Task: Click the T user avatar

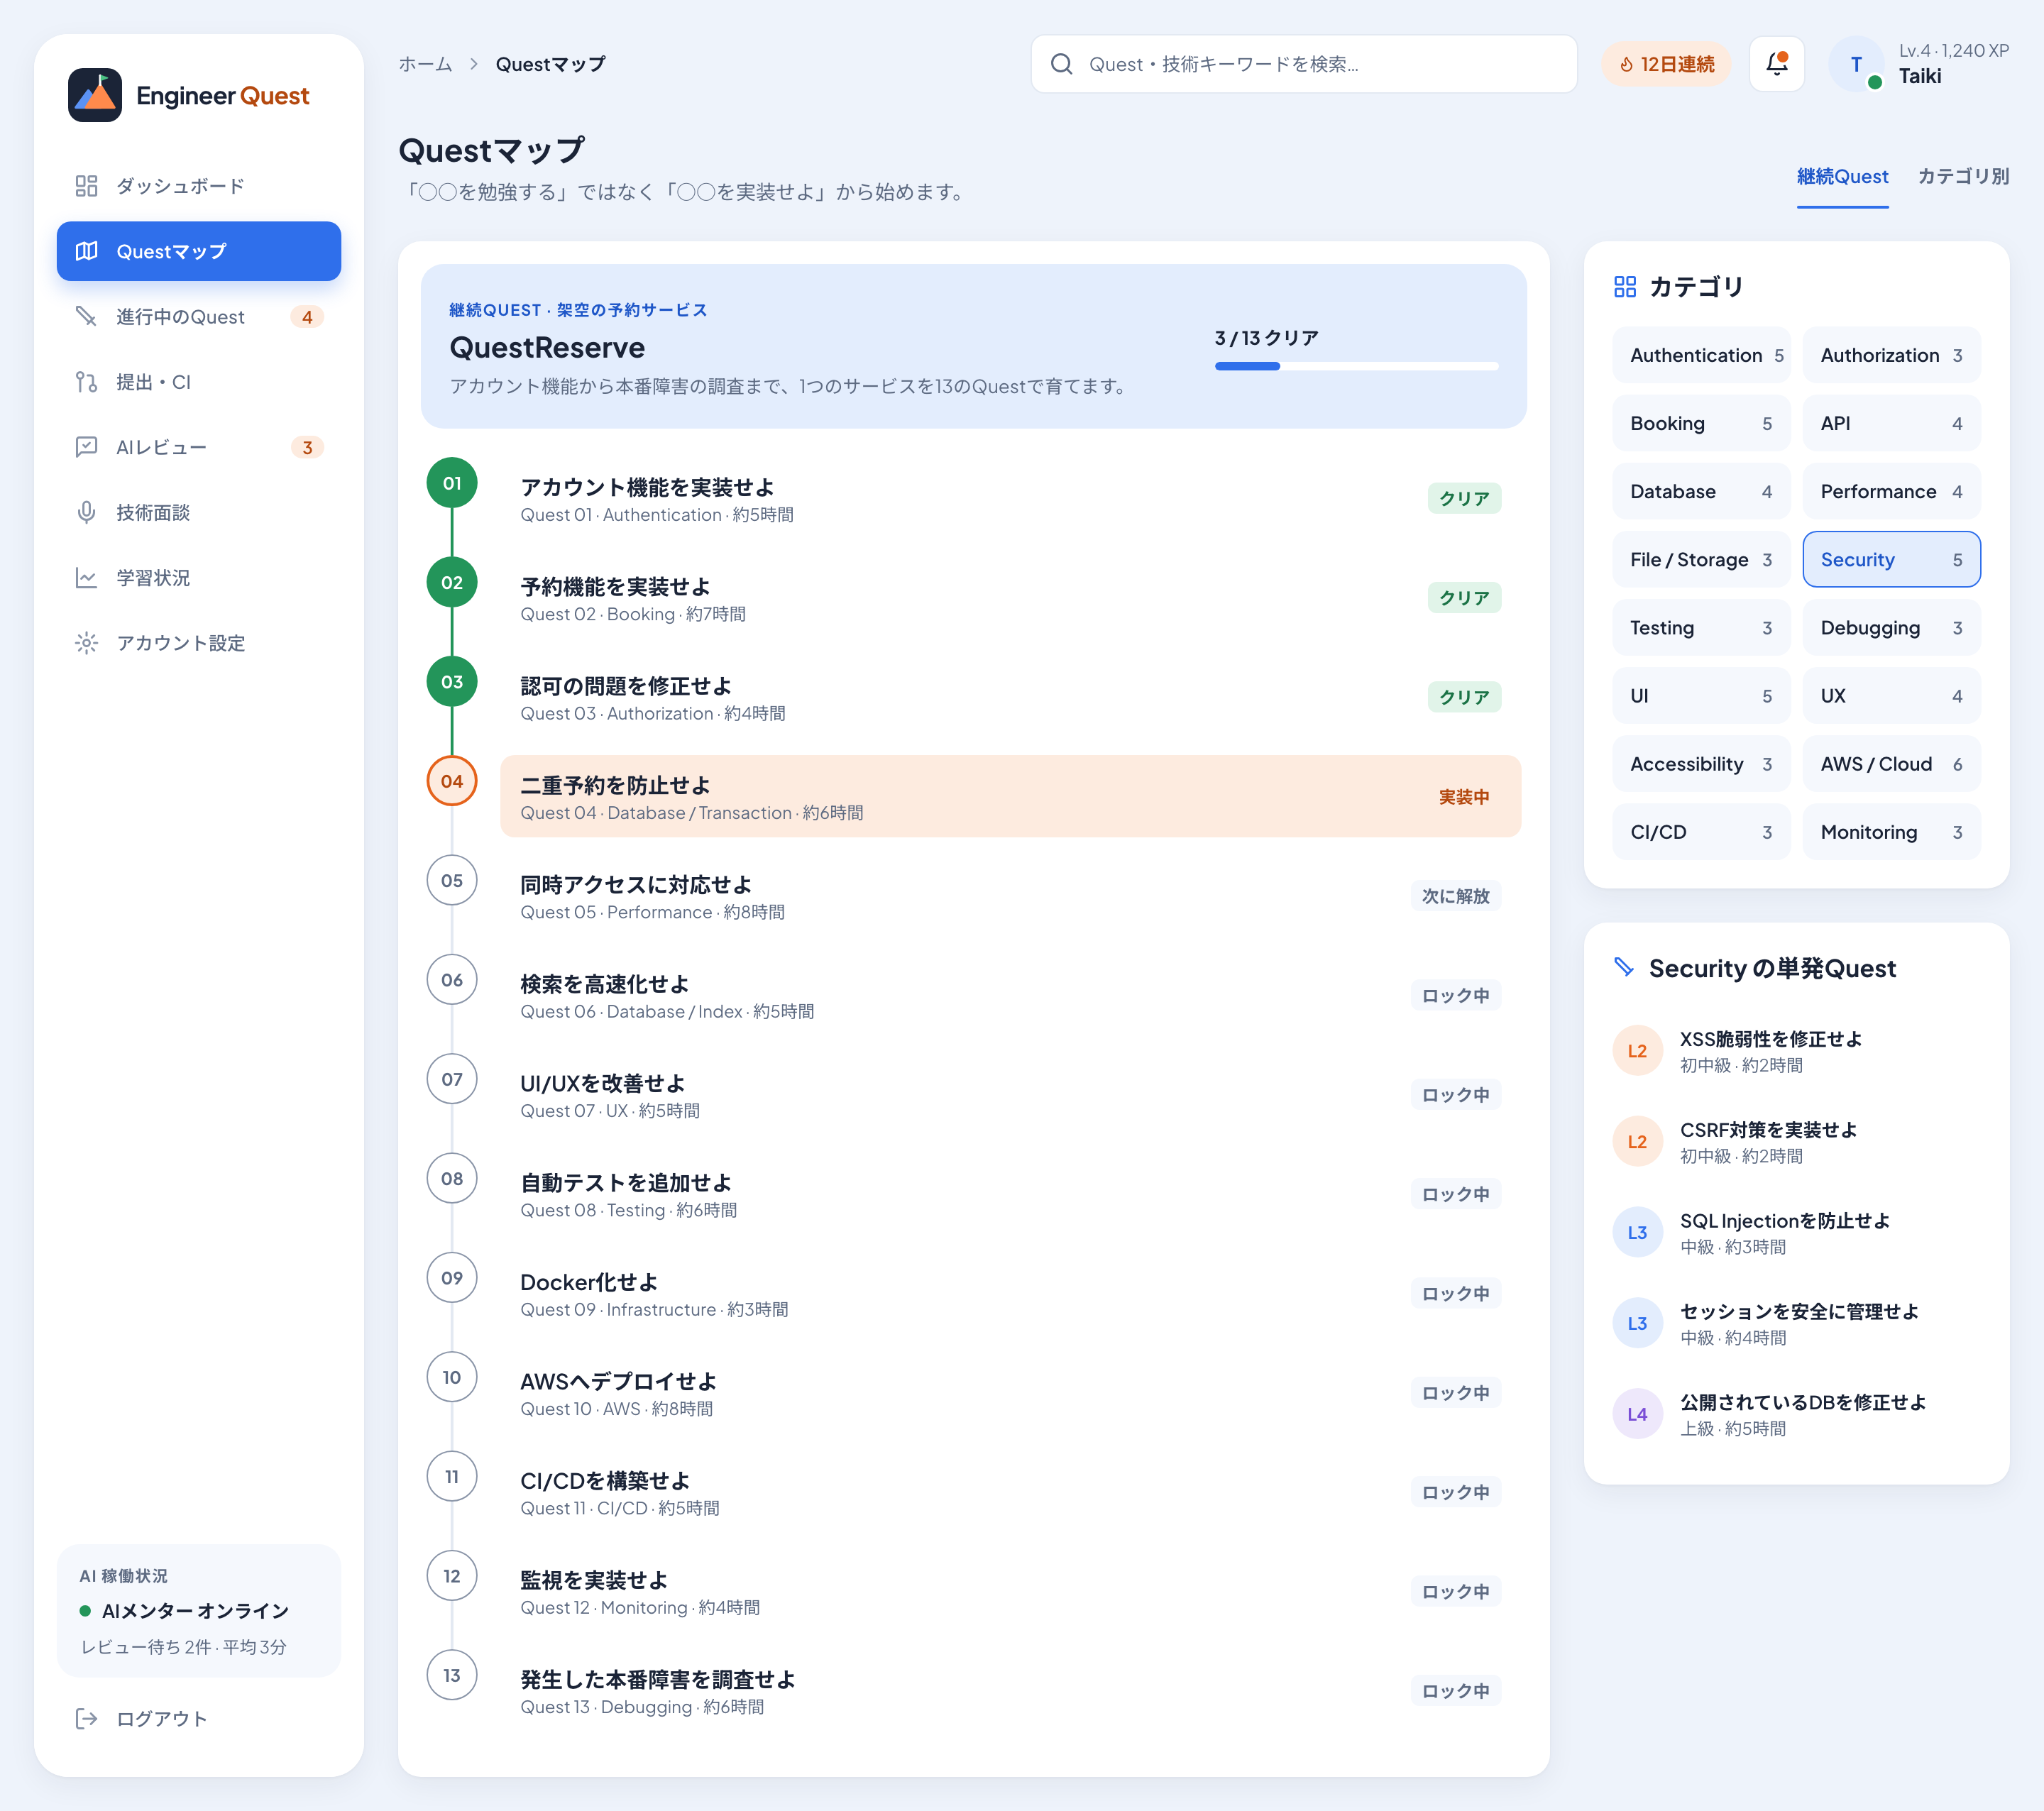Action: 1856,64
